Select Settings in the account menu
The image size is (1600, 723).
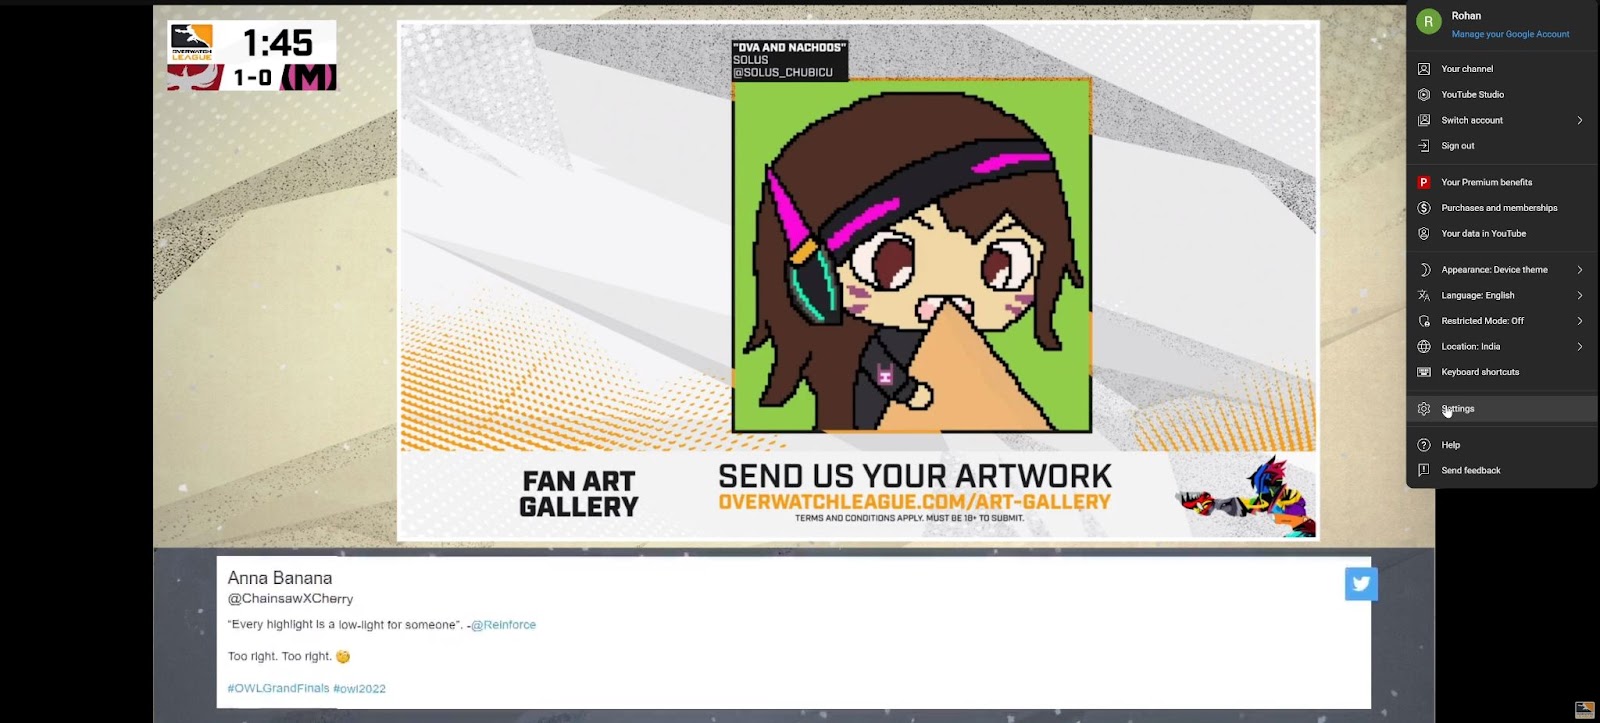(x=1458, y=409)
